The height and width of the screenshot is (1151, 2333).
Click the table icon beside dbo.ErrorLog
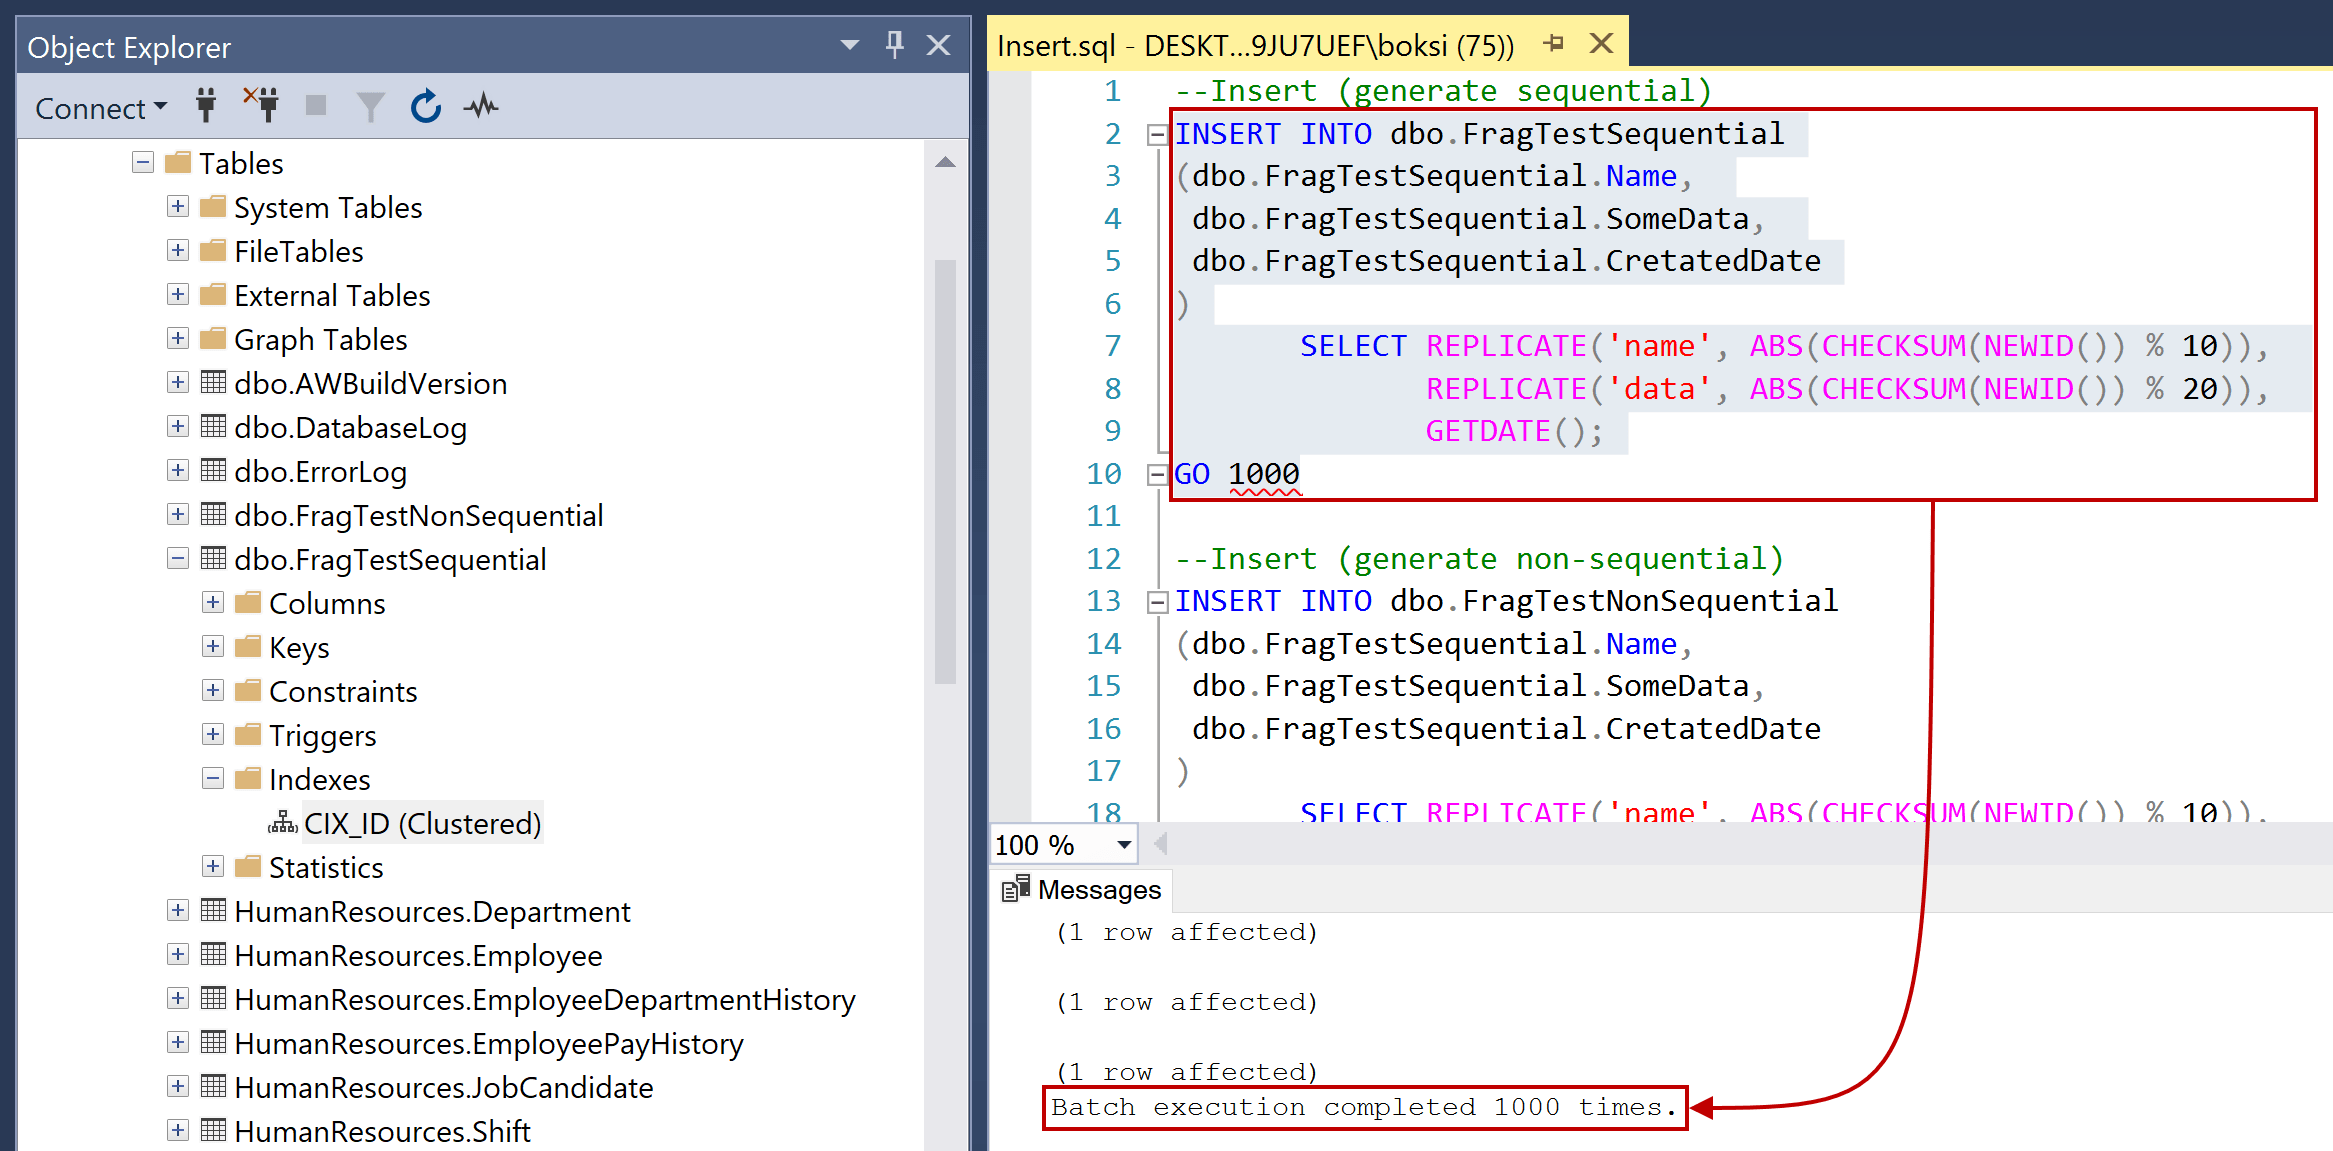(213, 470)
